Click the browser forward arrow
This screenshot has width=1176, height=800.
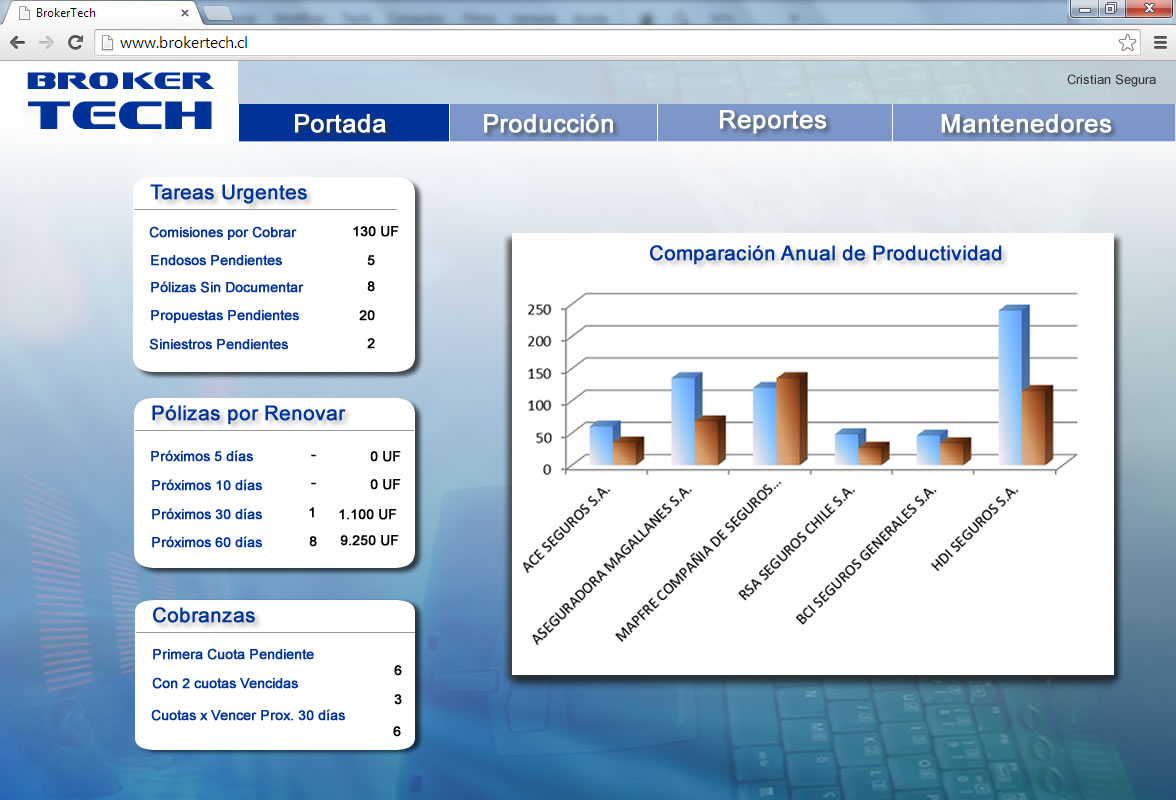click(x=46, y=43)
